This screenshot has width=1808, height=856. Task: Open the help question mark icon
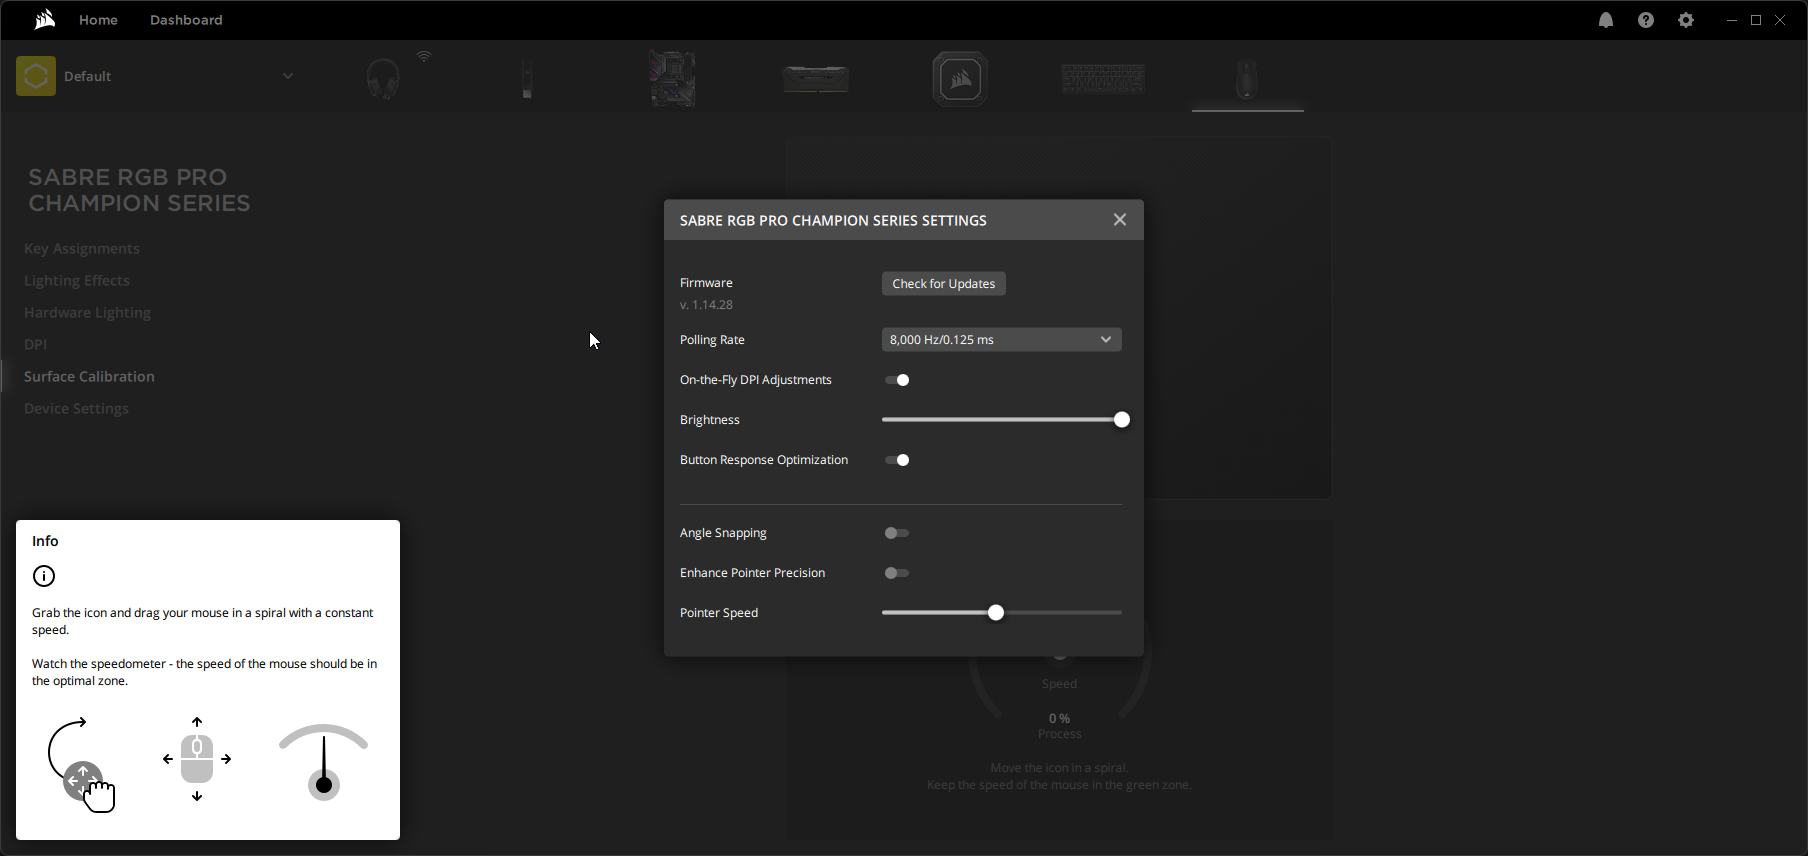[1646, 20]
